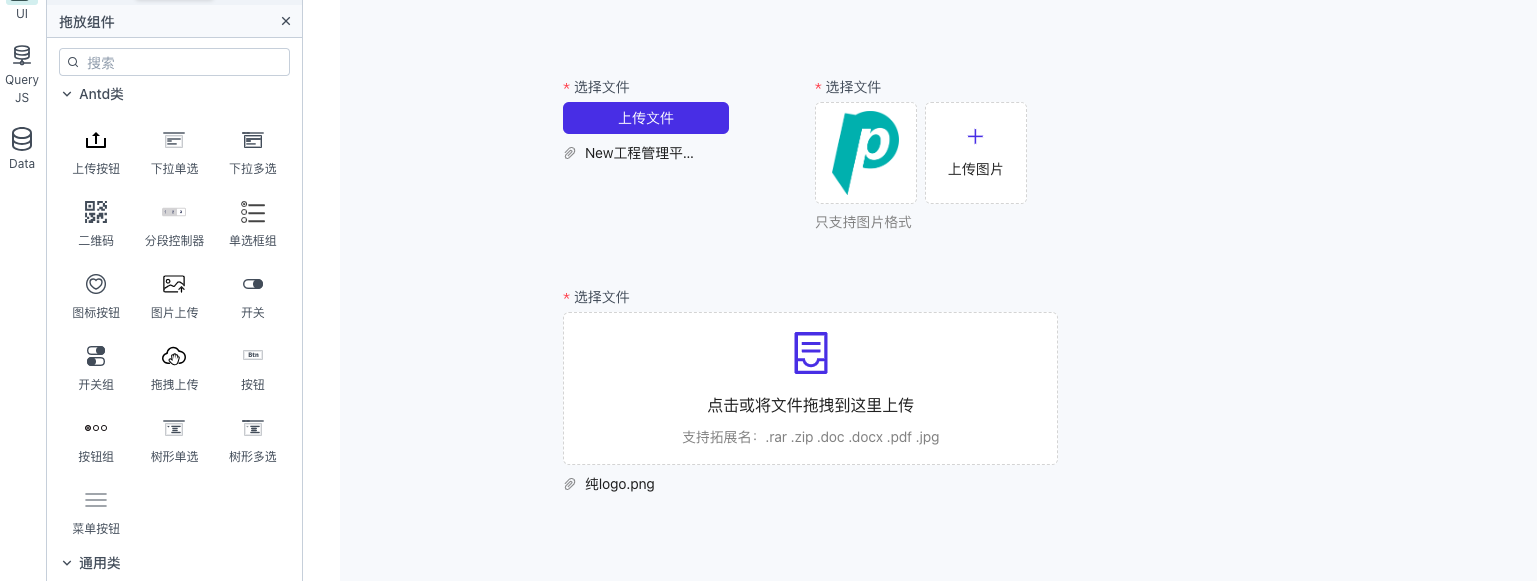Select the 下拉单选 component icon
The width and height of the screenshot is (1537, 581).
point(174,140)
